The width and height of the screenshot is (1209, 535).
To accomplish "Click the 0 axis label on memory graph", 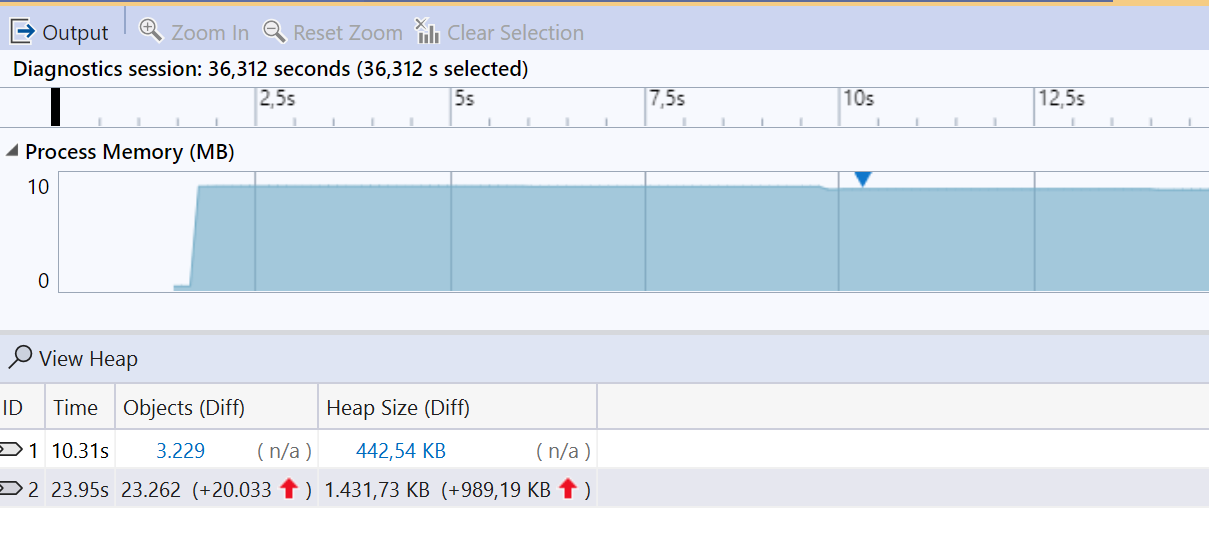I will (x=43, y=281).
